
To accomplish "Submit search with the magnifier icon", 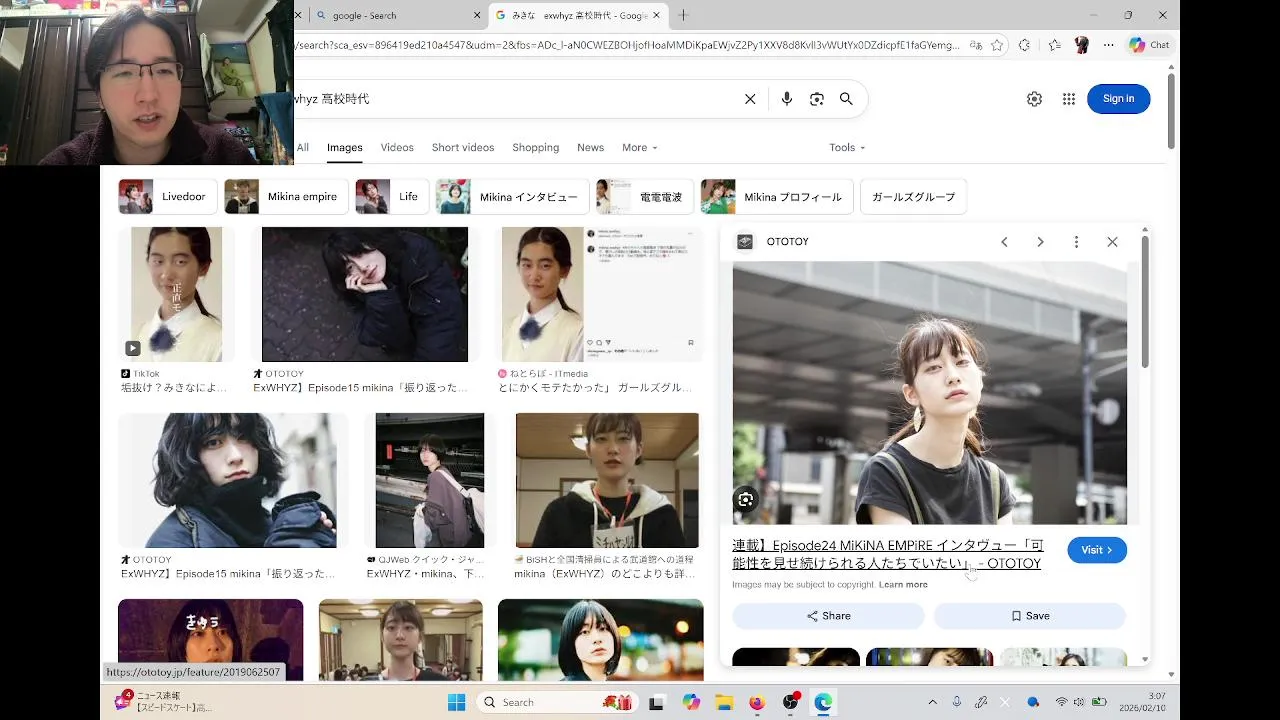I will pyautogui.click(x=846, y=99).
